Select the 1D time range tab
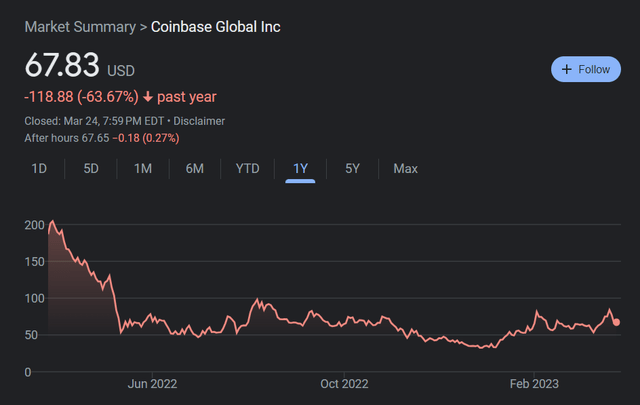 click(x=39, y=169)
